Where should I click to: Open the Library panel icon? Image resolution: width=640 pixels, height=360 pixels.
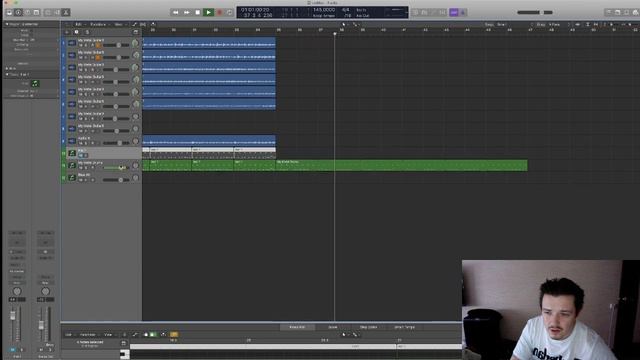pos(9,13)
